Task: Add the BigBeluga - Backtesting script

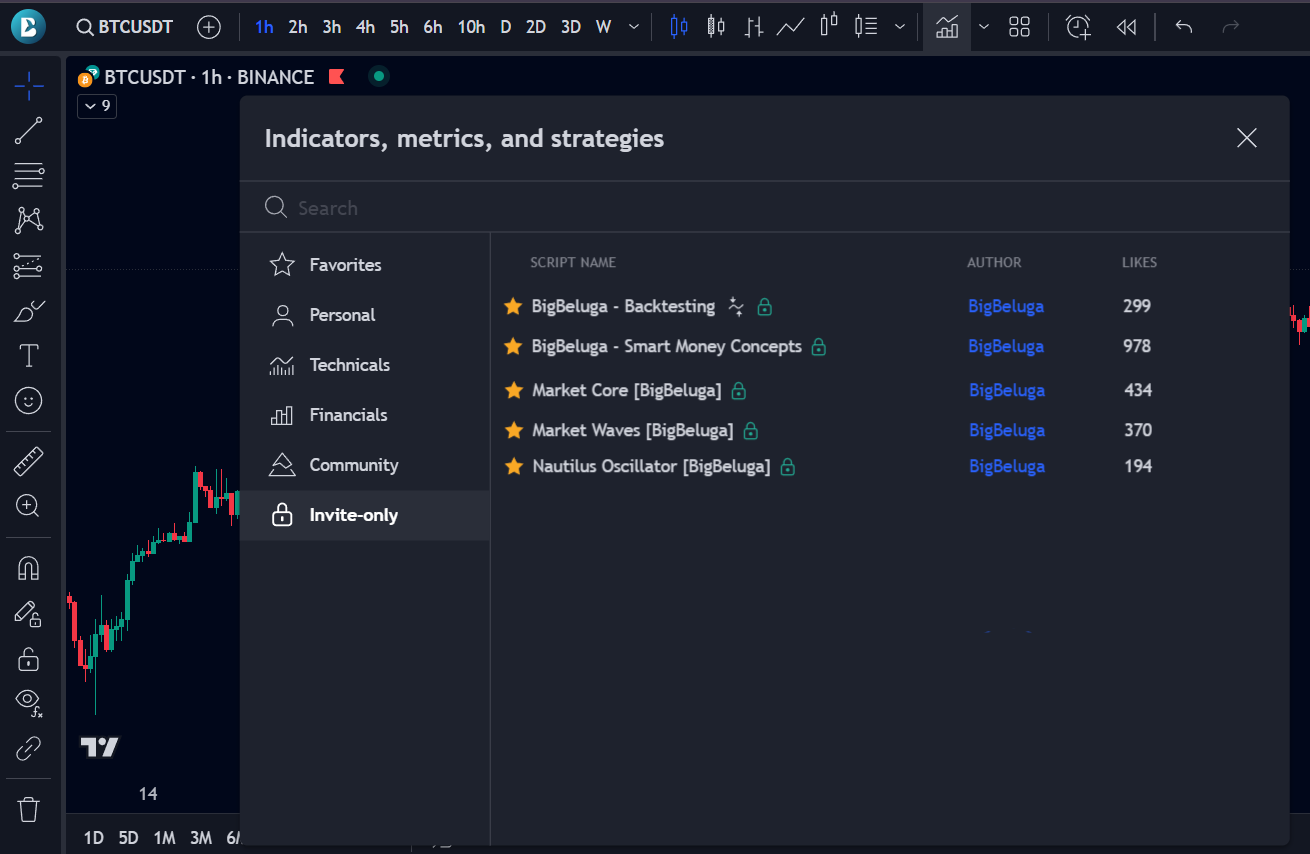Action: pyautogui.click(x=623, y=306)
